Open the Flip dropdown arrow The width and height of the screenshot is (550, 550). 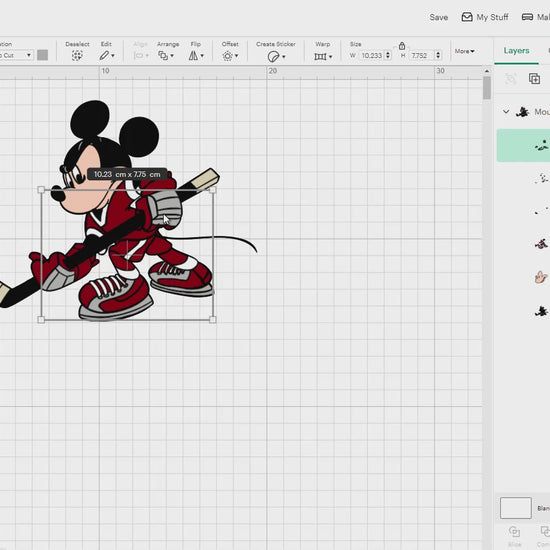202,56
